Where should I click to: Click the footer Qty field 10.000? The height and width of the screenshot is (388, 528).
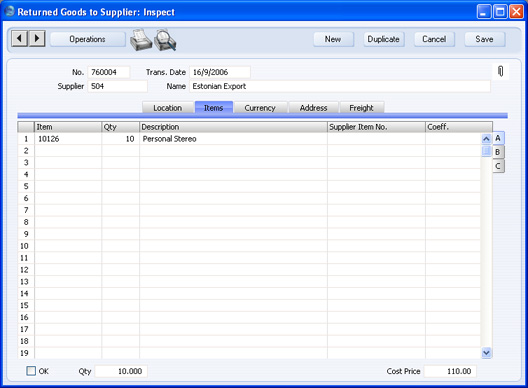pos(121,371)
